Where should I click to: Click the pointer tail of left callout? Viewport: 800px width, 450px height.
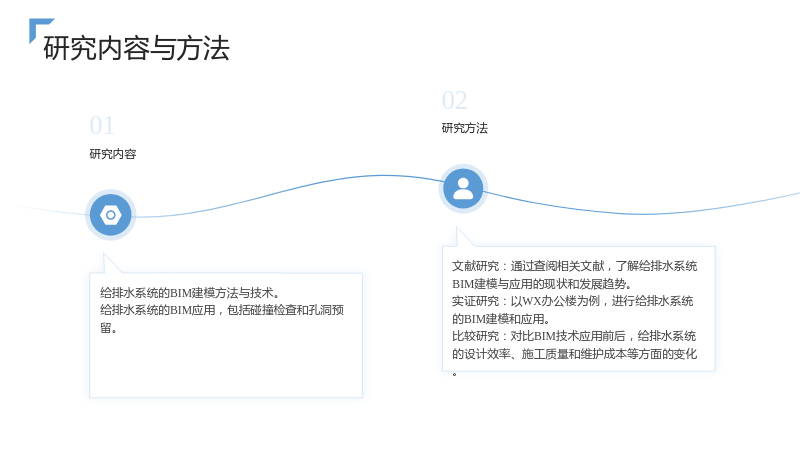[x=112, y=263]
